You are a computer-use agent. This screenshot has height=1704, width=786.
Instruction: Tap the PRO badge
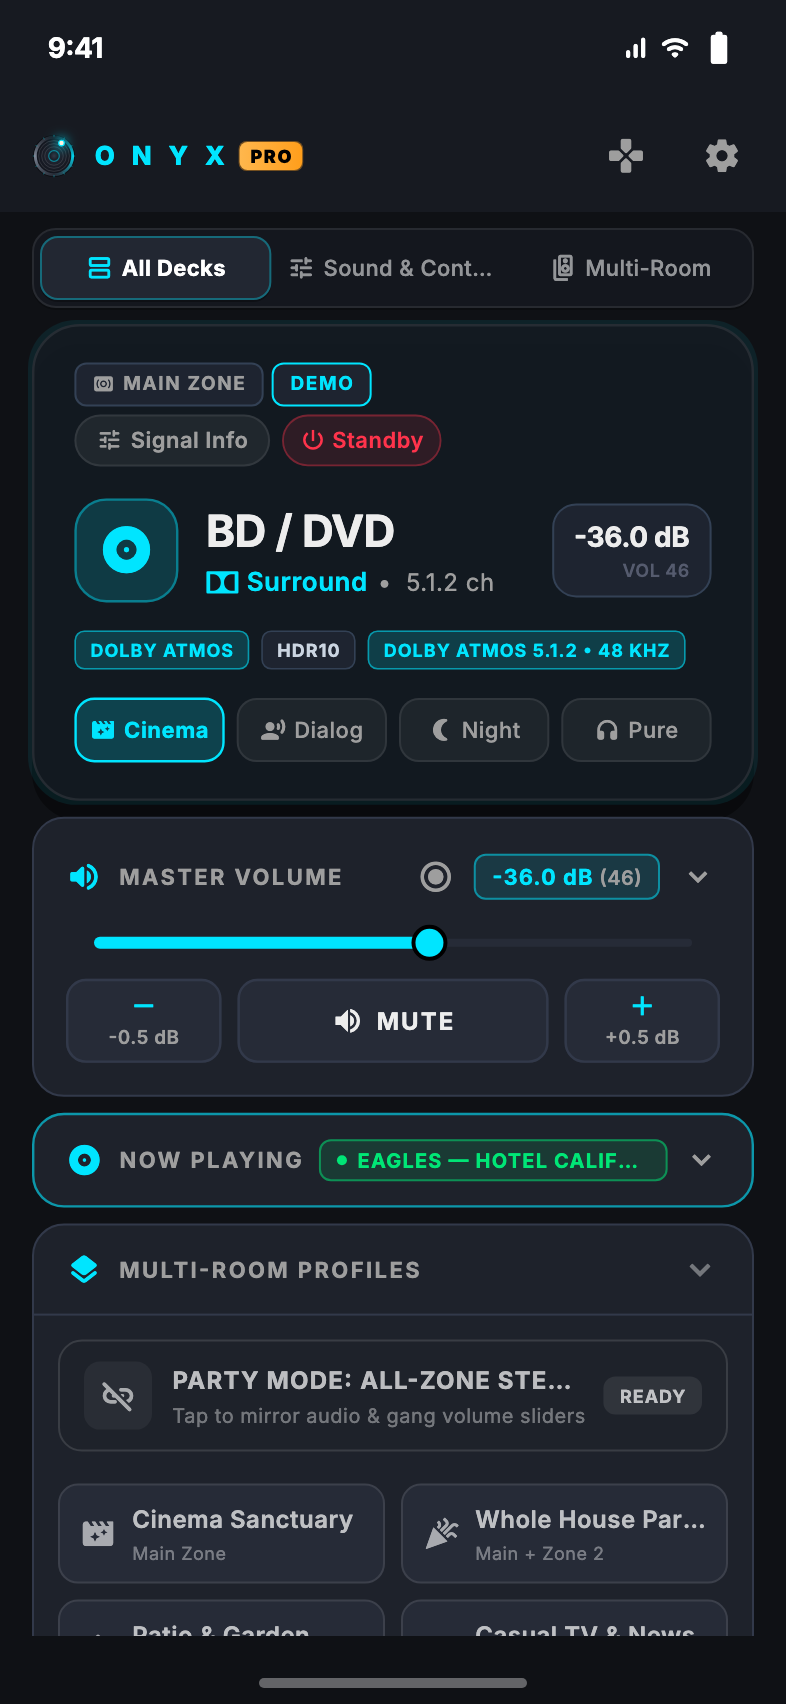coord(271,156)
